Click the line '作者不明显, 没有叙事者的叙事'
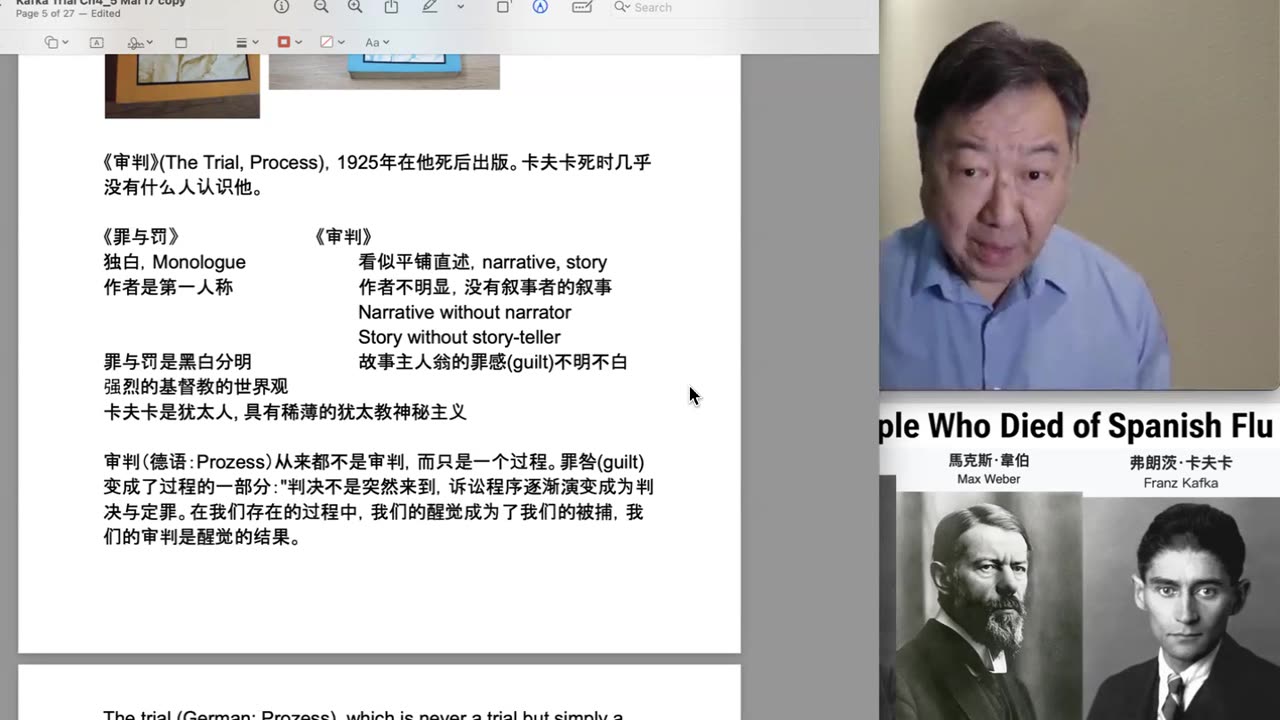The height and width of the screenshot is (720, 1280). pos(485,287)
